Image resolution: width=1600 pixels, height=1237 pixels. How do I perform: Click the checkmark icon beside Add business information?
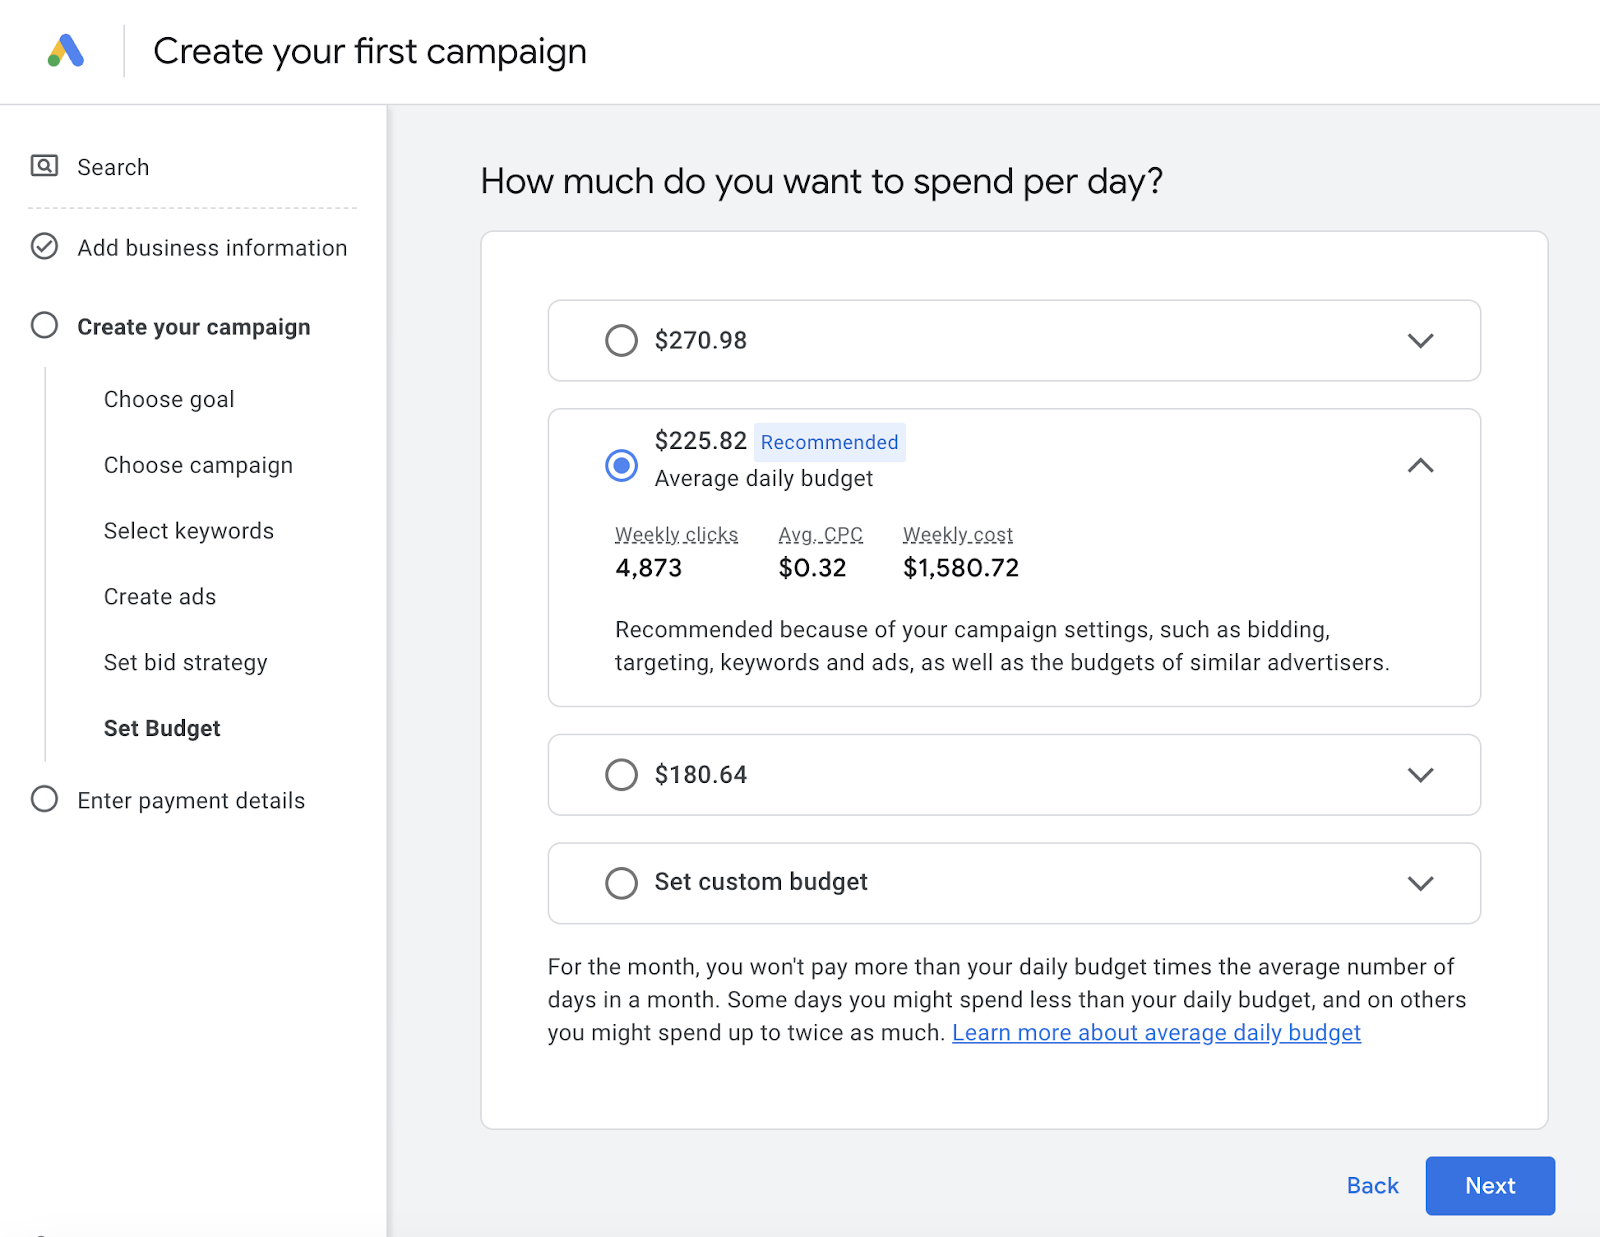coord(44,247)
